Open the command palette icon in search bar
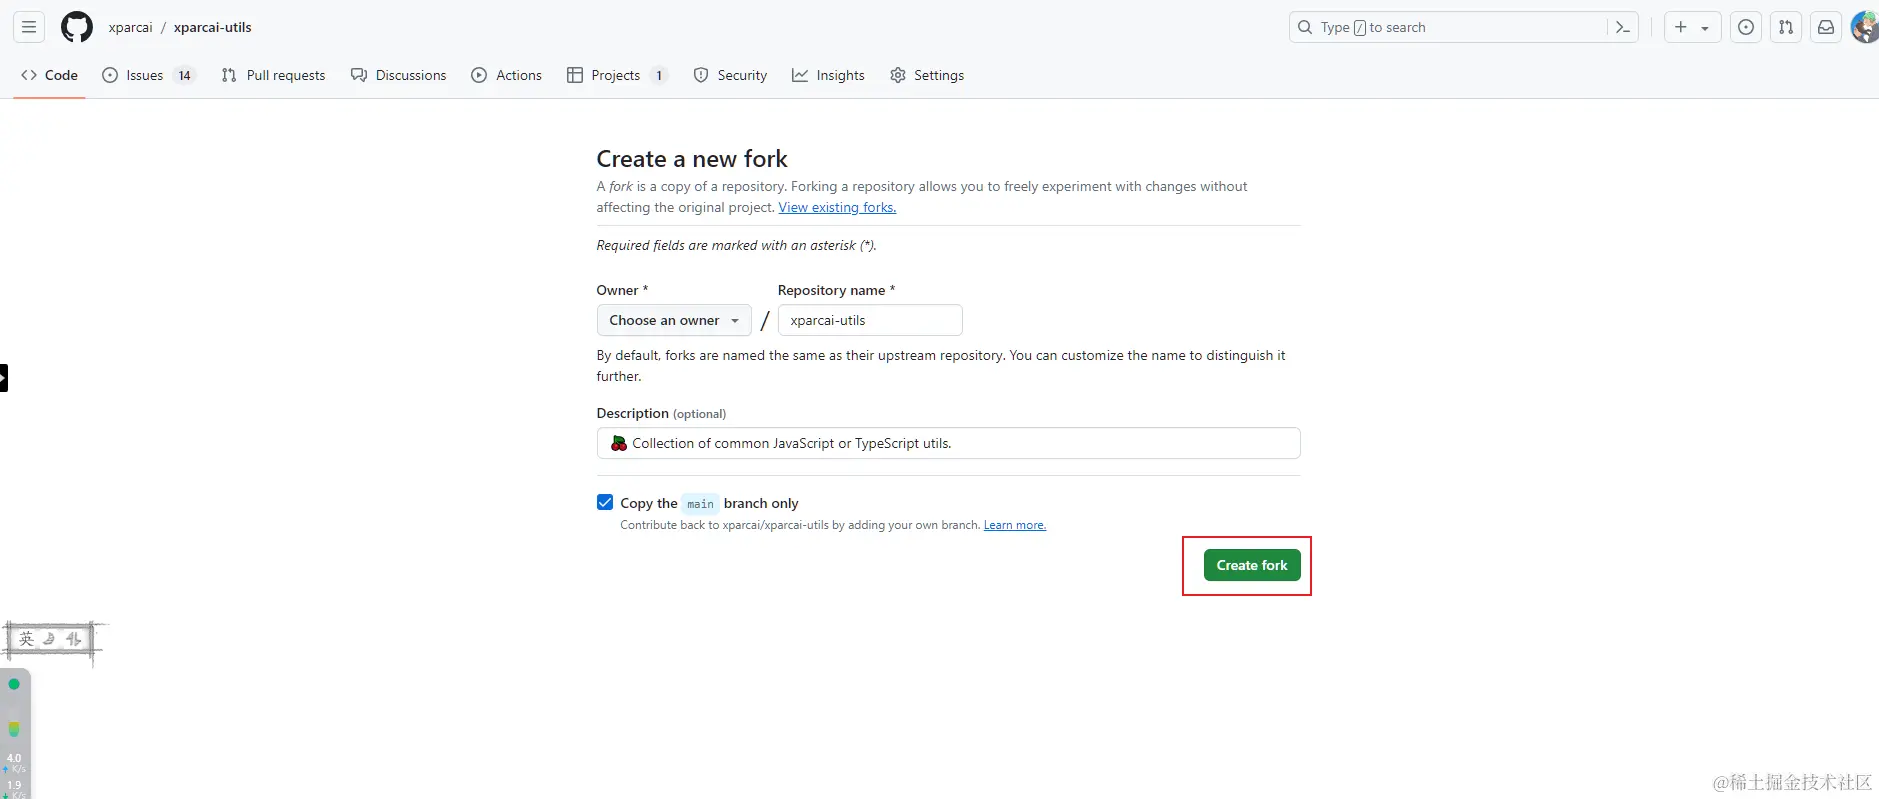 (x=1622, y=27)
